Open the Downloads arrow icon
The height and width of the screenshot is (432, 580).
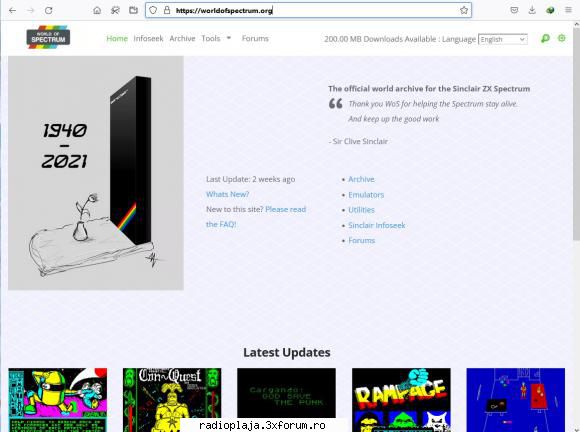tap(532, 10)
